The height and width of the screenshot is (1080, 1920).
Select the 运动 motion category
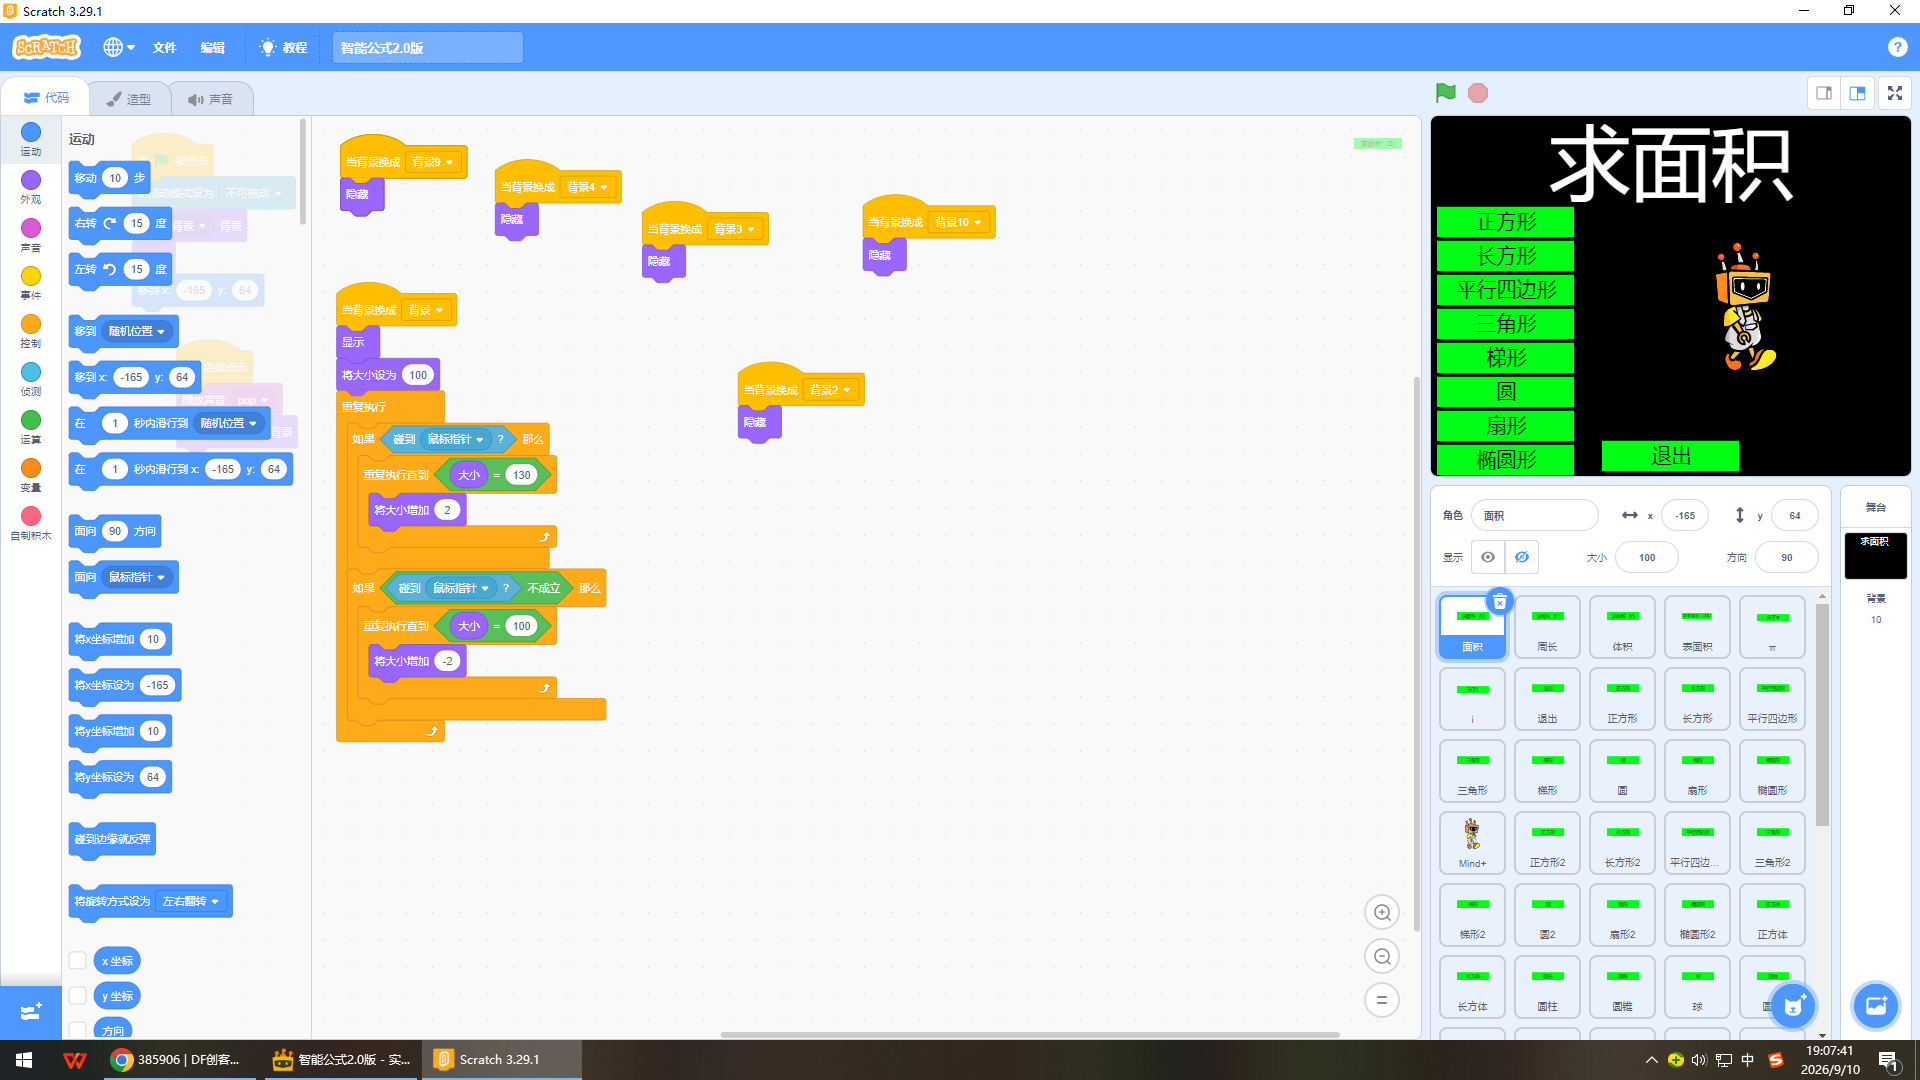(x=31, y=139)
